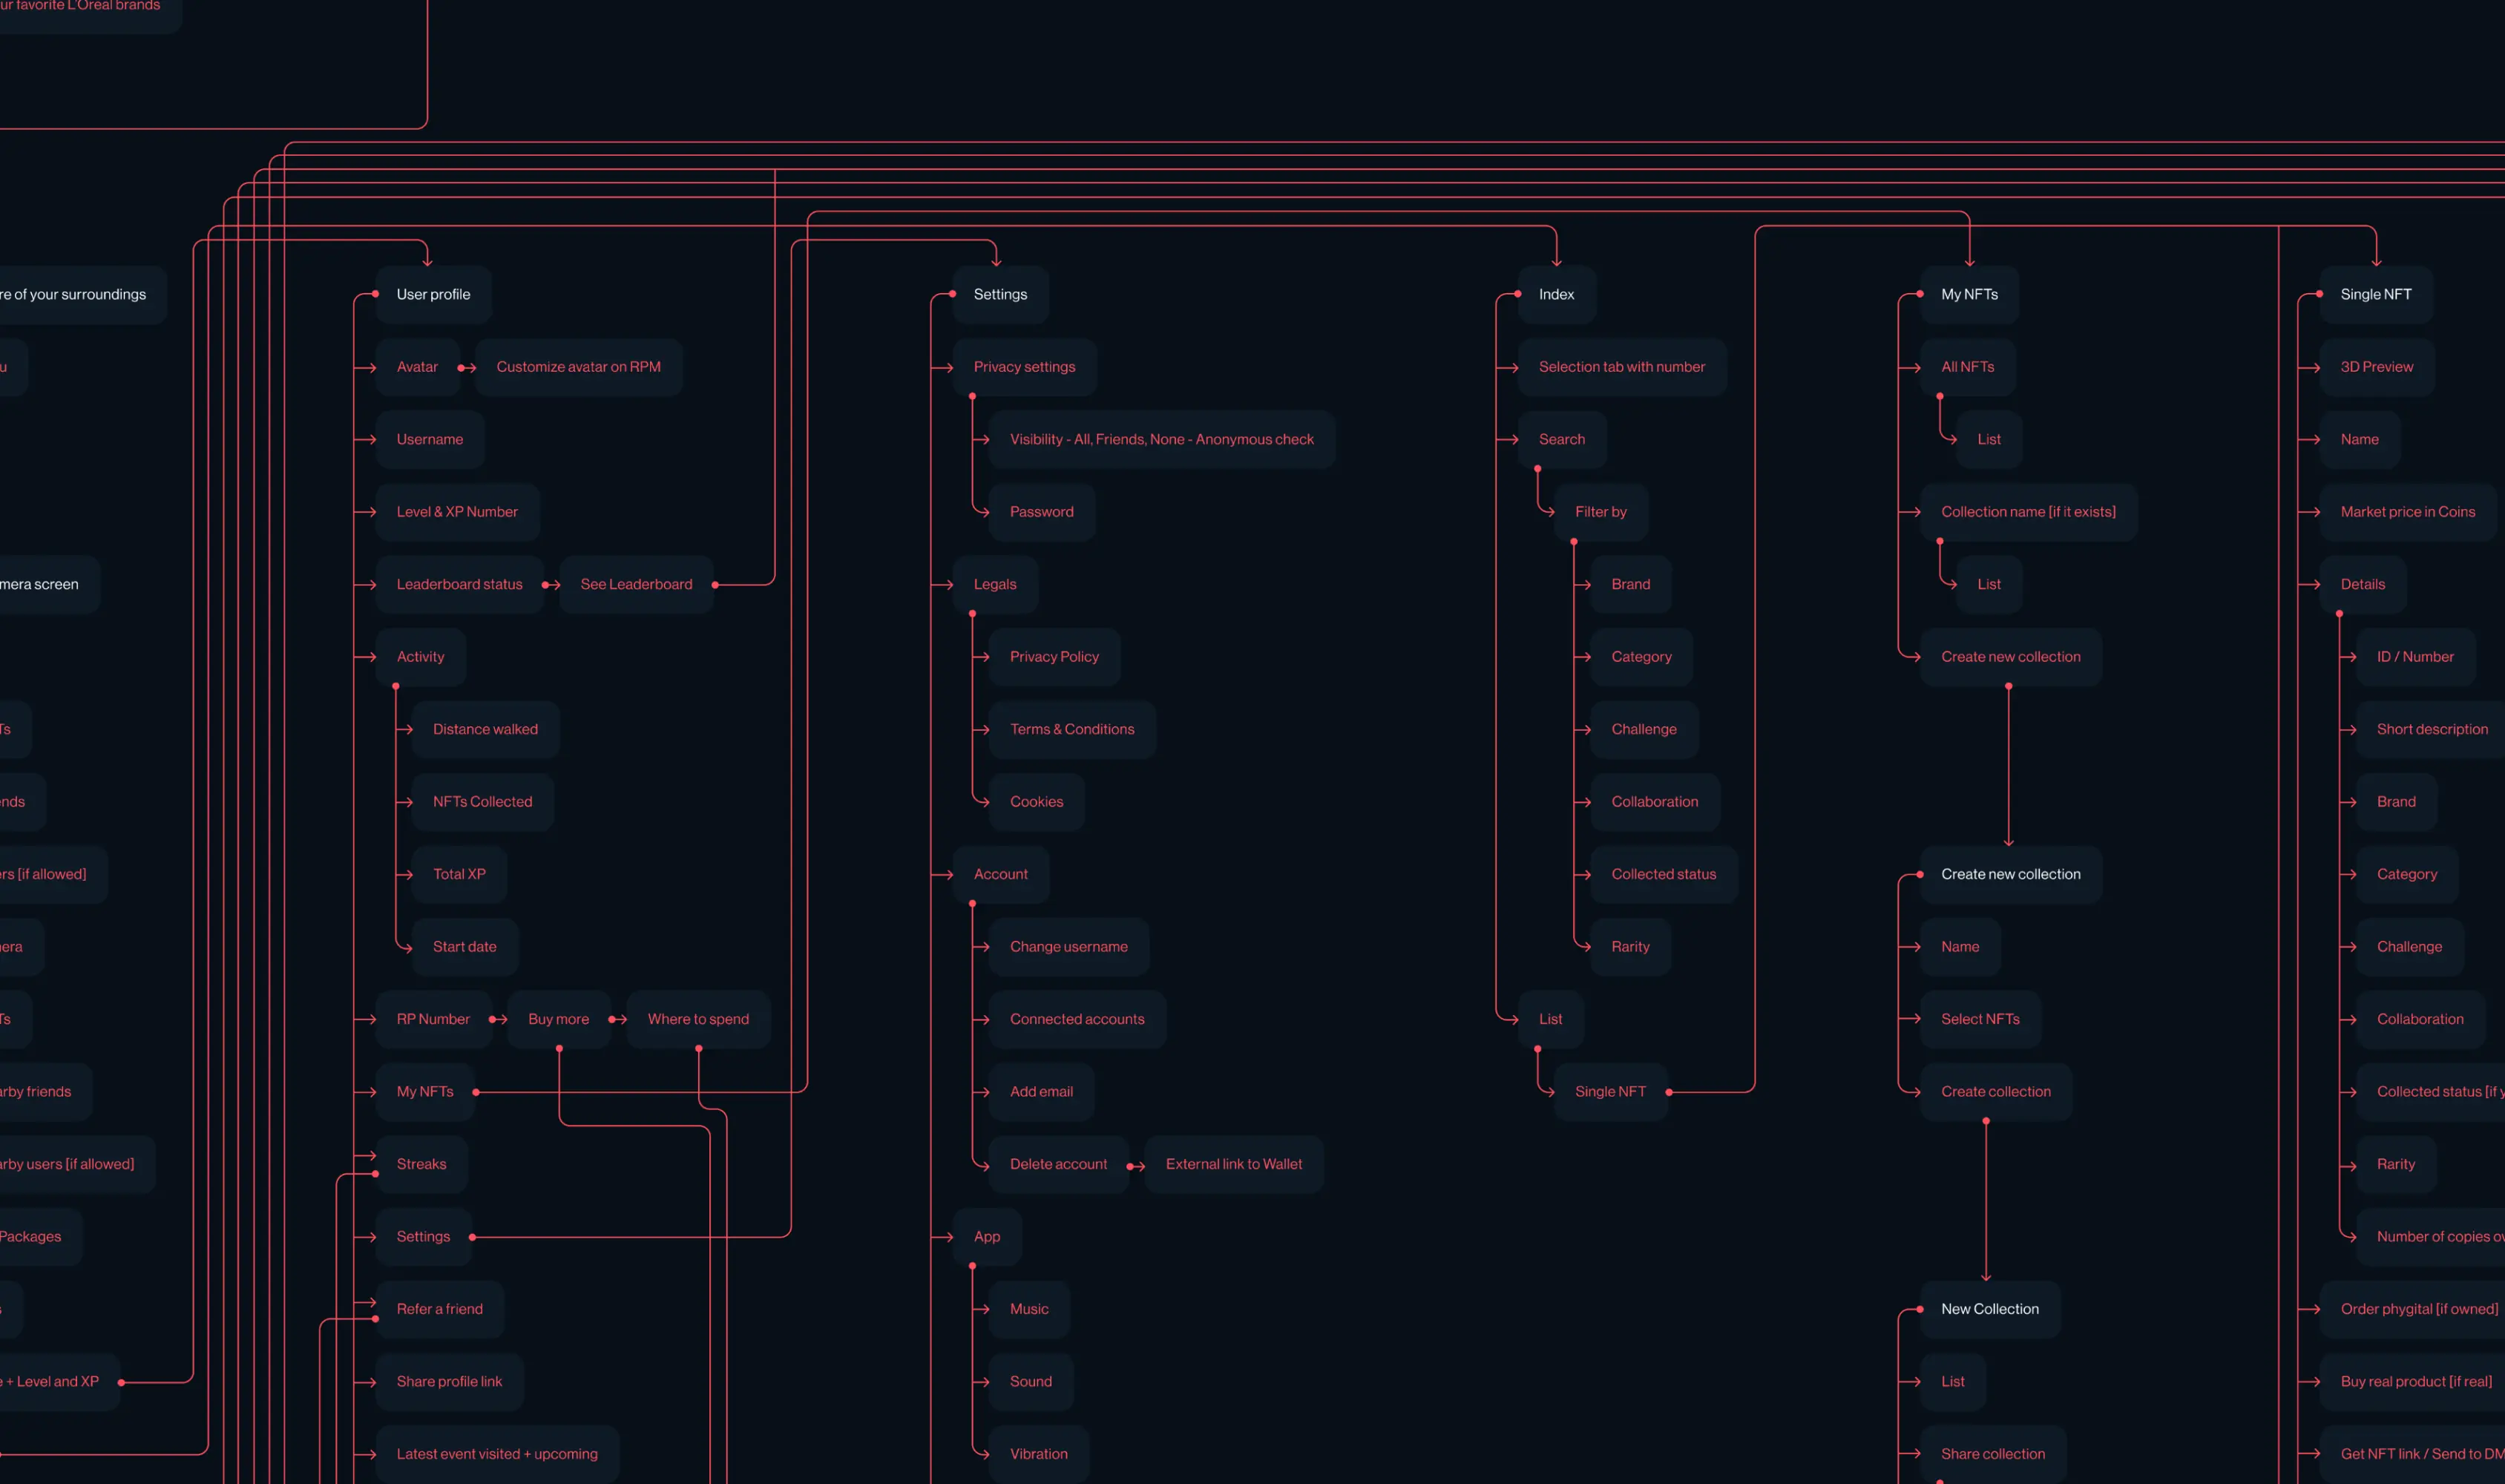The height and width of the screenshot is (1484, 2505).
Task: Click the Vibration node
Action: (1038, 1454)
